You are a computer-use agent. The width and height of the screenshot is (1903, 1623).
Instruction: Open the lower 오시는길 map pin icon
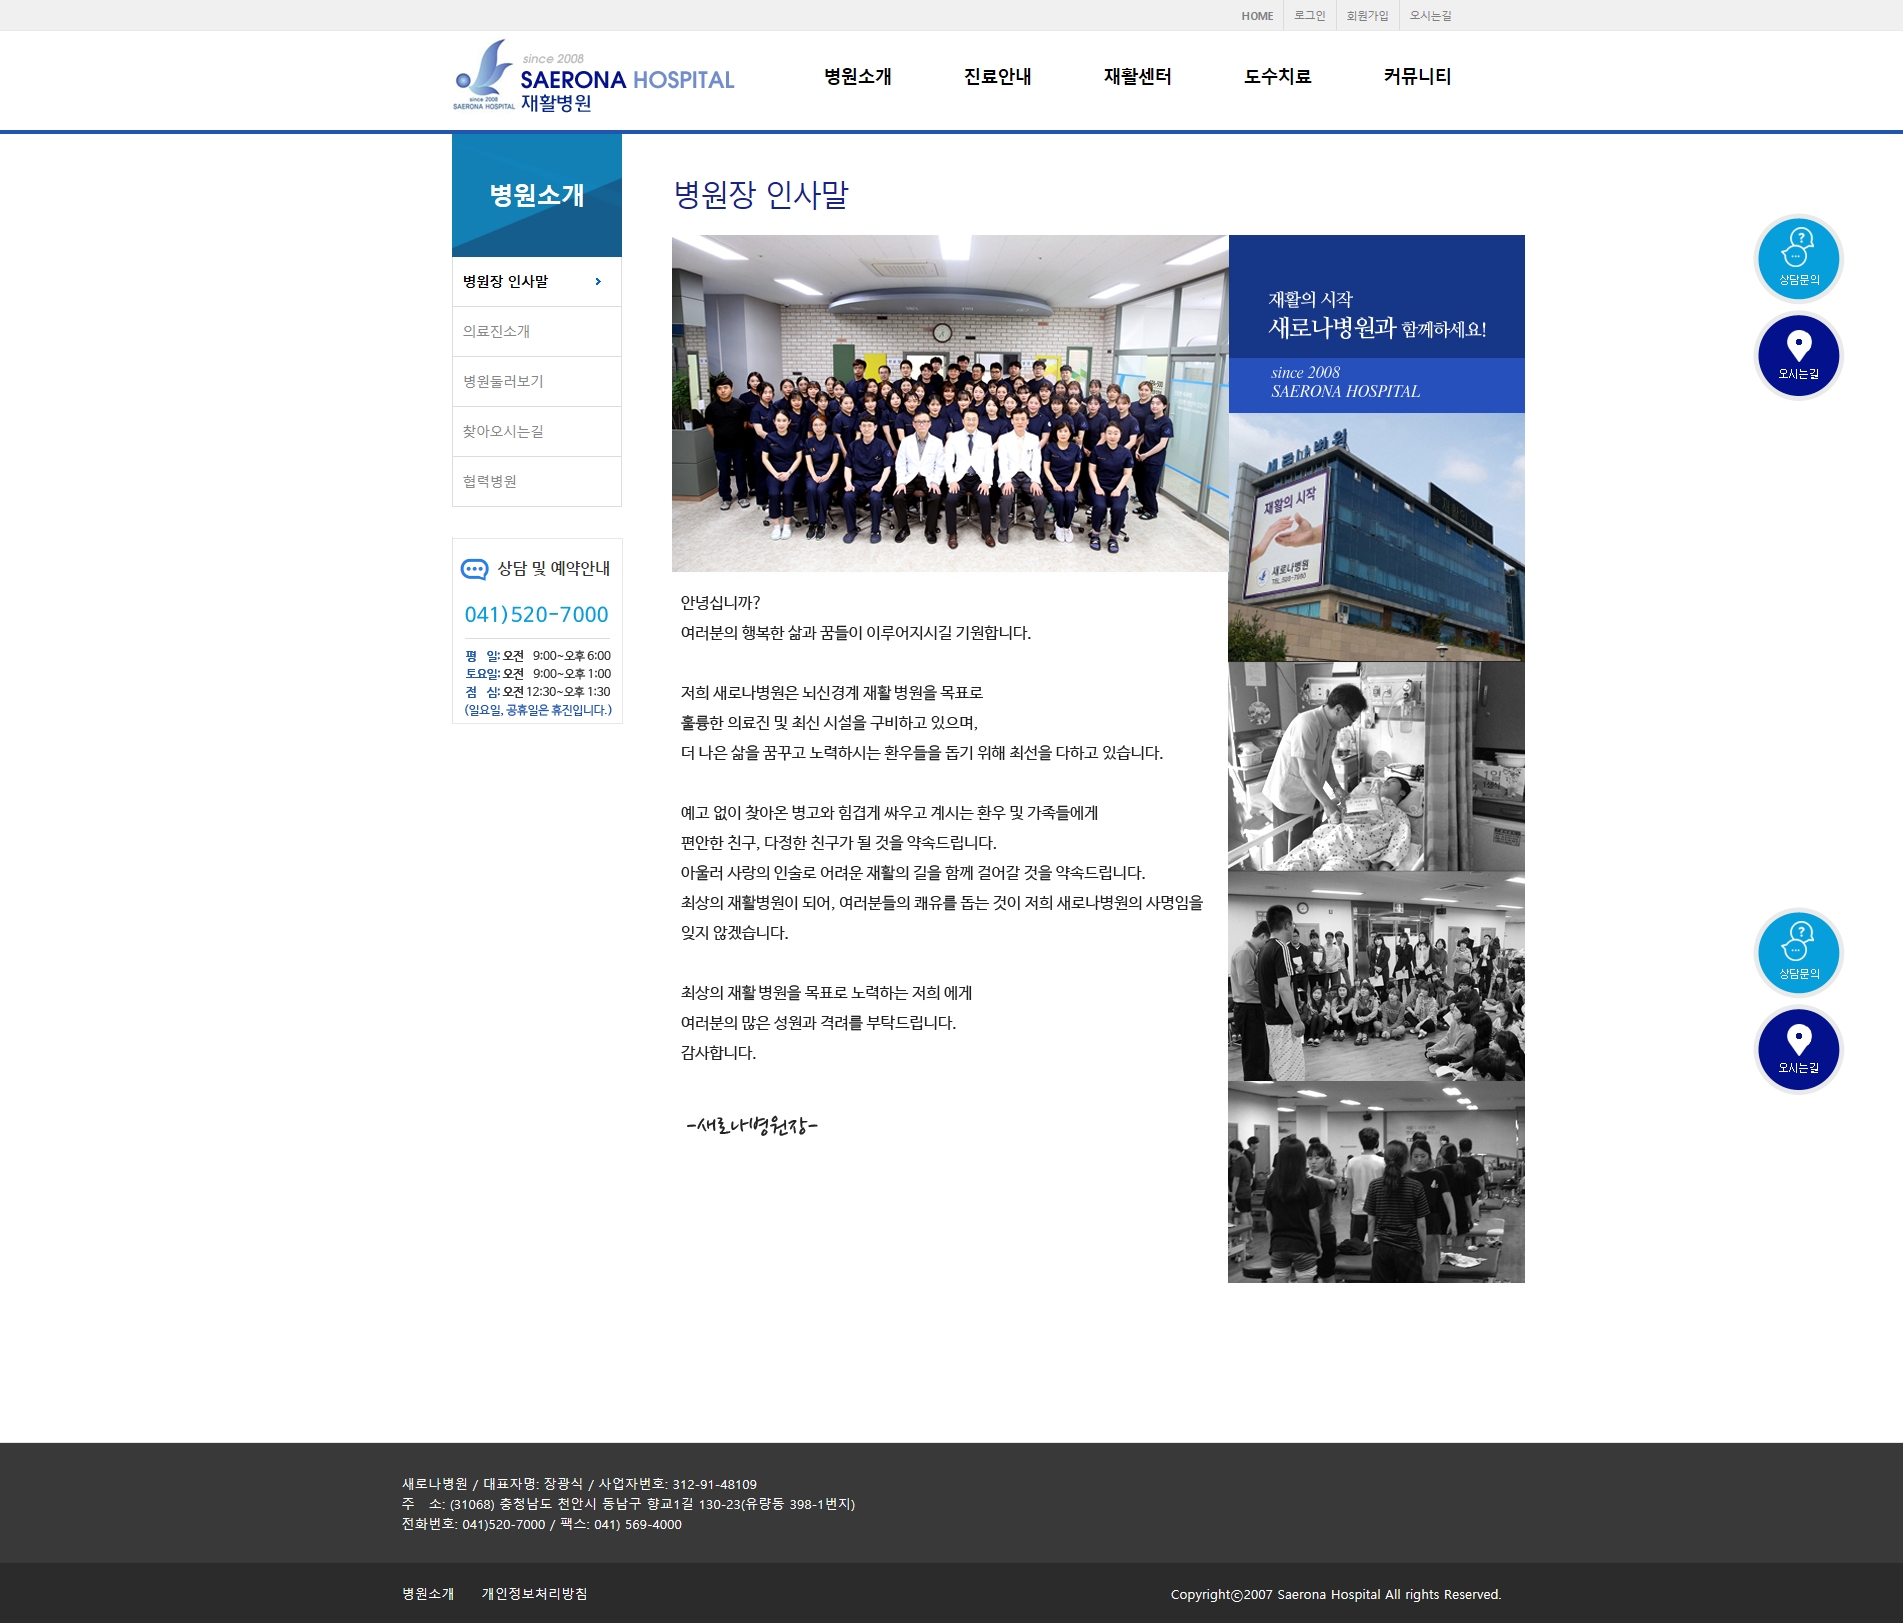(1799, 1049)
